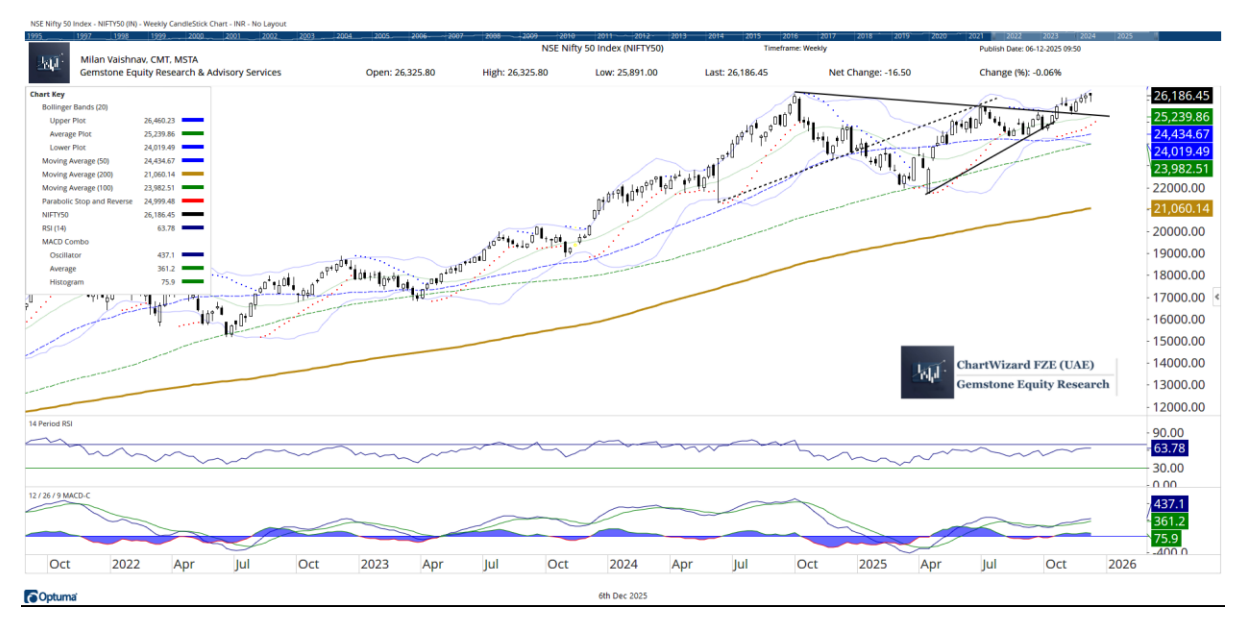Click the blue 24,019.49 price axis label
Image resolution: width=1241 pixels, height=630 pixels.
(1181, 151)
